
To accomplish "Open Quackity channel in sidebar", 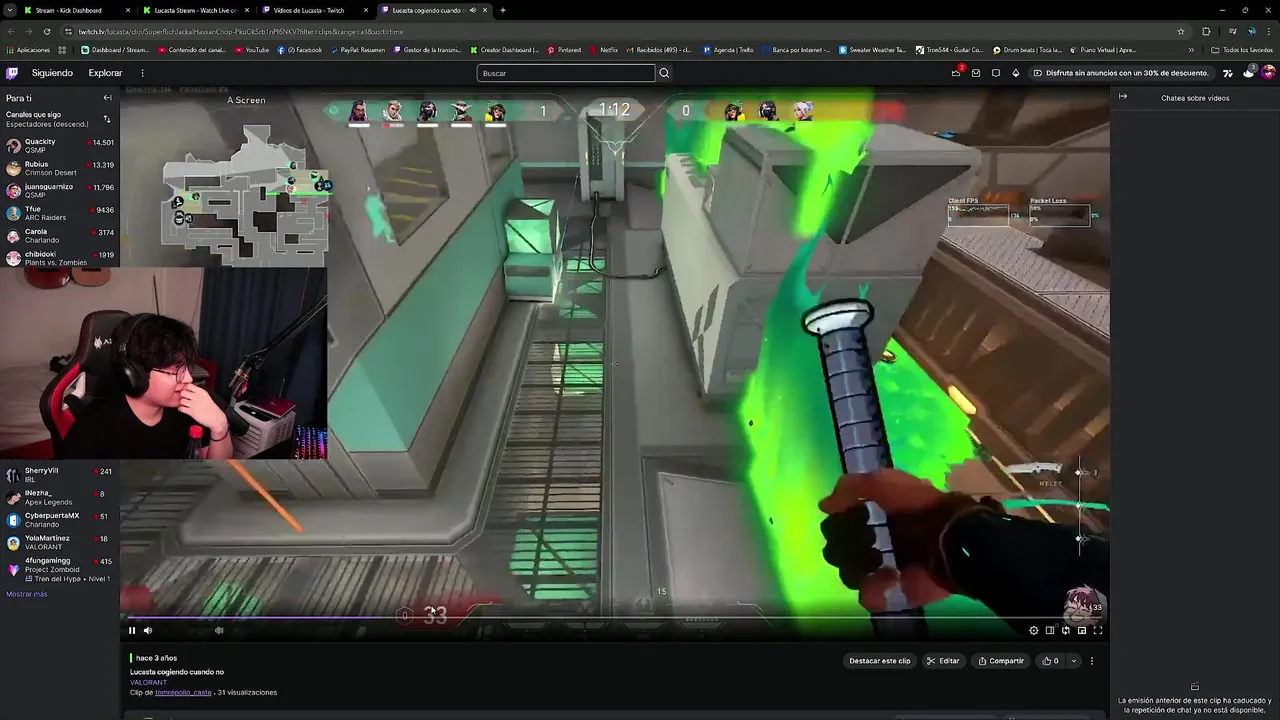I will [60, 145].
